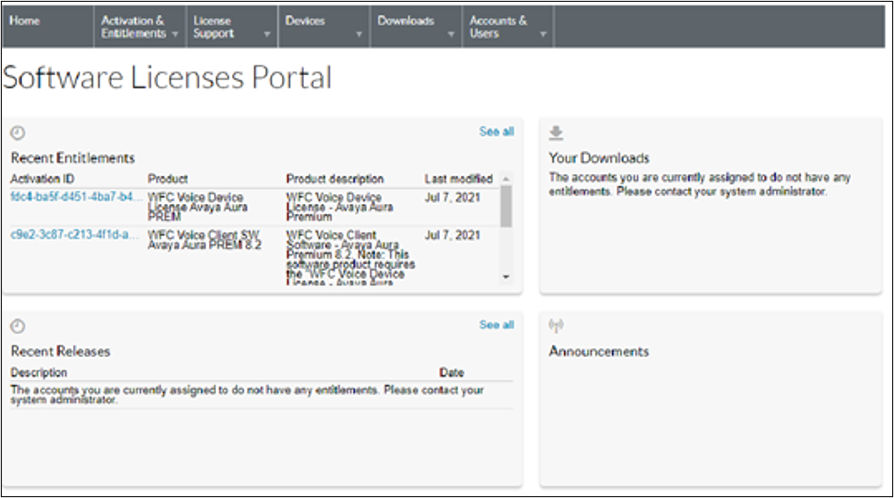894x498 pixels.
Task: Click the Recent Releases heading
Action: (60, 351)
